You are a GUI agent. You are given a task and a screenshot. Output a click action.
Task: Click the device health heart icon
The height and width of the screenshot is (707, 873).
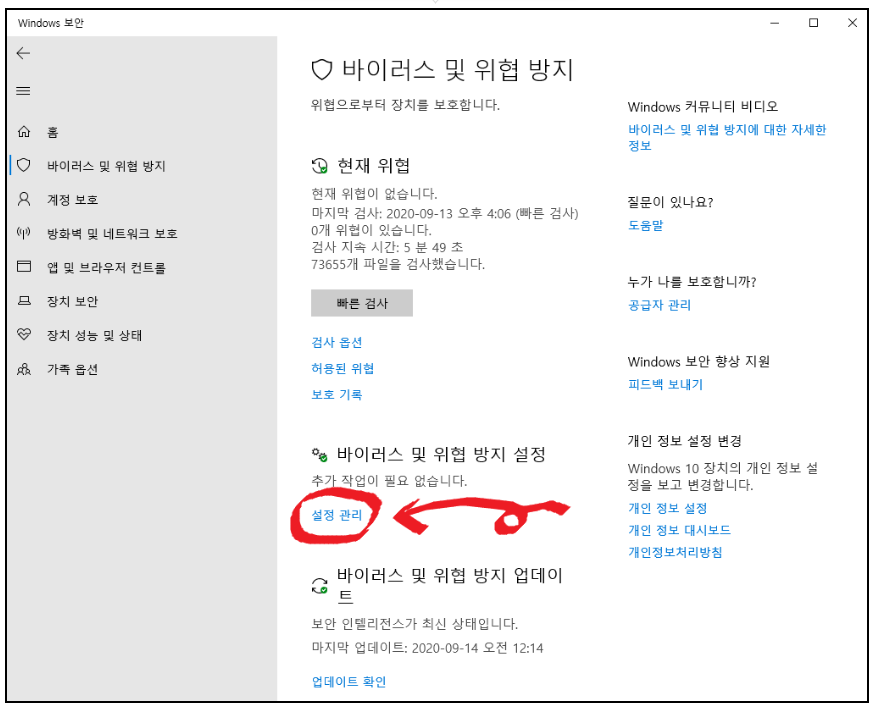(x=24, y=335)
